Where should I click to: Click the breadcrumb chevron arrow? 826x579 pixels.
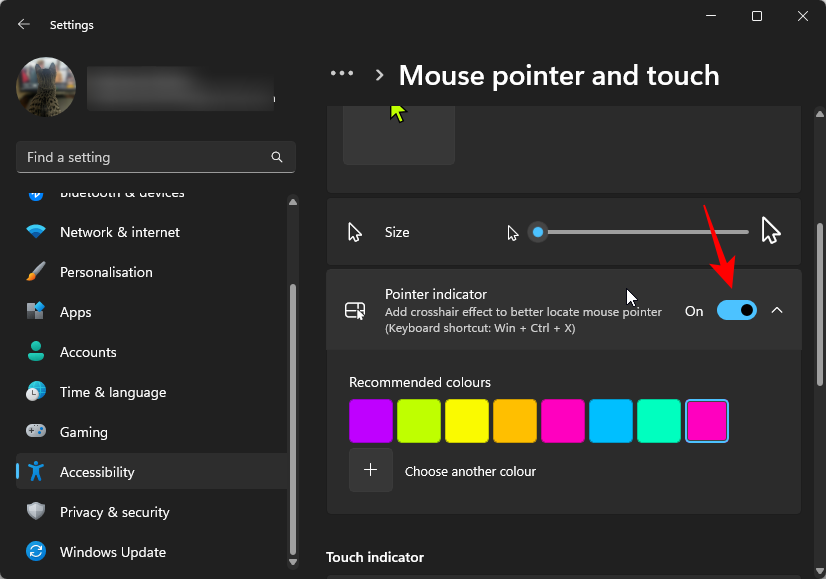pyautogui.click(x=379, y=75)
